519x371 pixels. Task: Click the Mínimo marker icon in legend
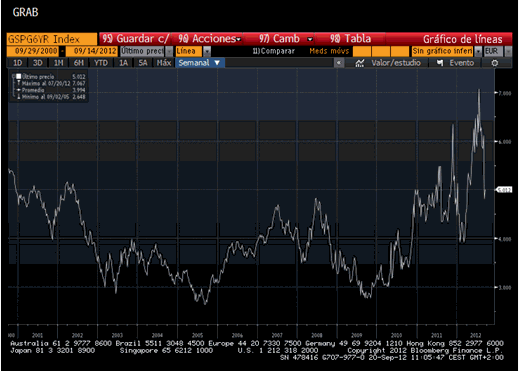(19, 97)
